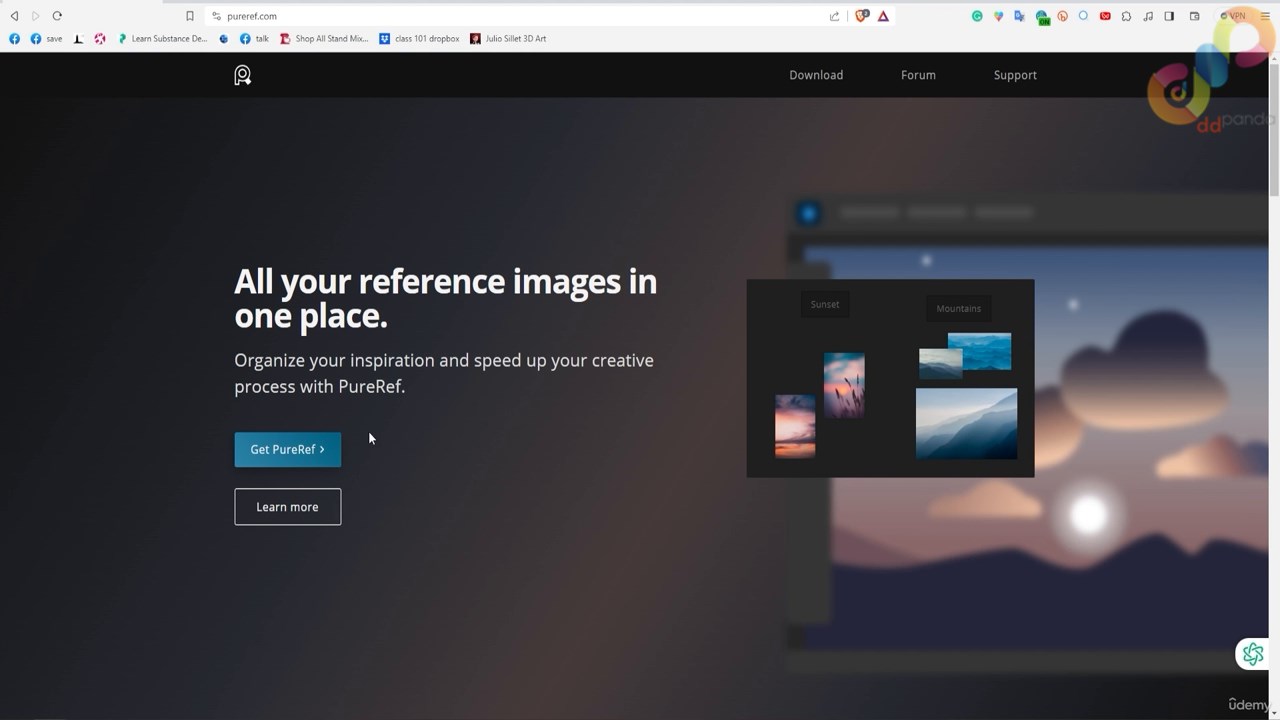
Task: Open the Support link in site navigation
Action: [x=1015, y=75]
